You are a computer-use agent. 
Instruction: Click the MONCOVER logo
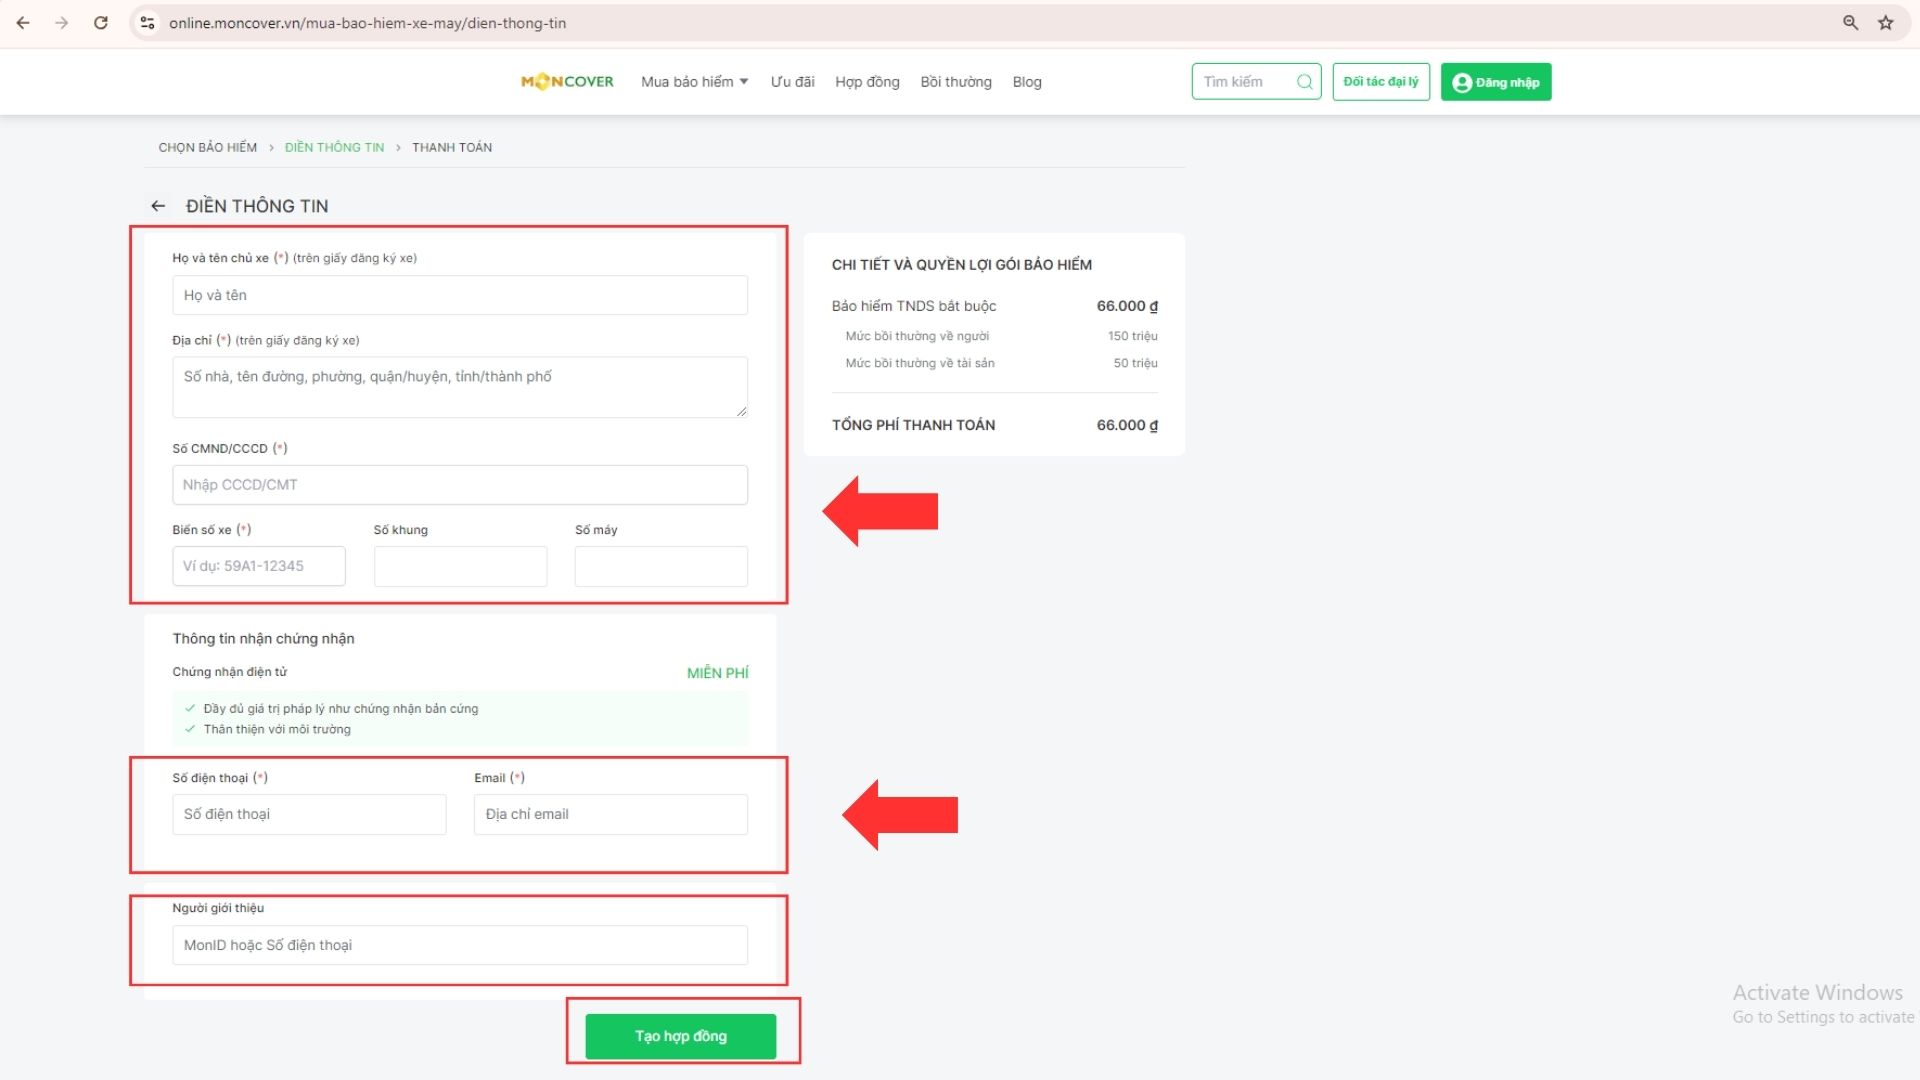point(567,82)
